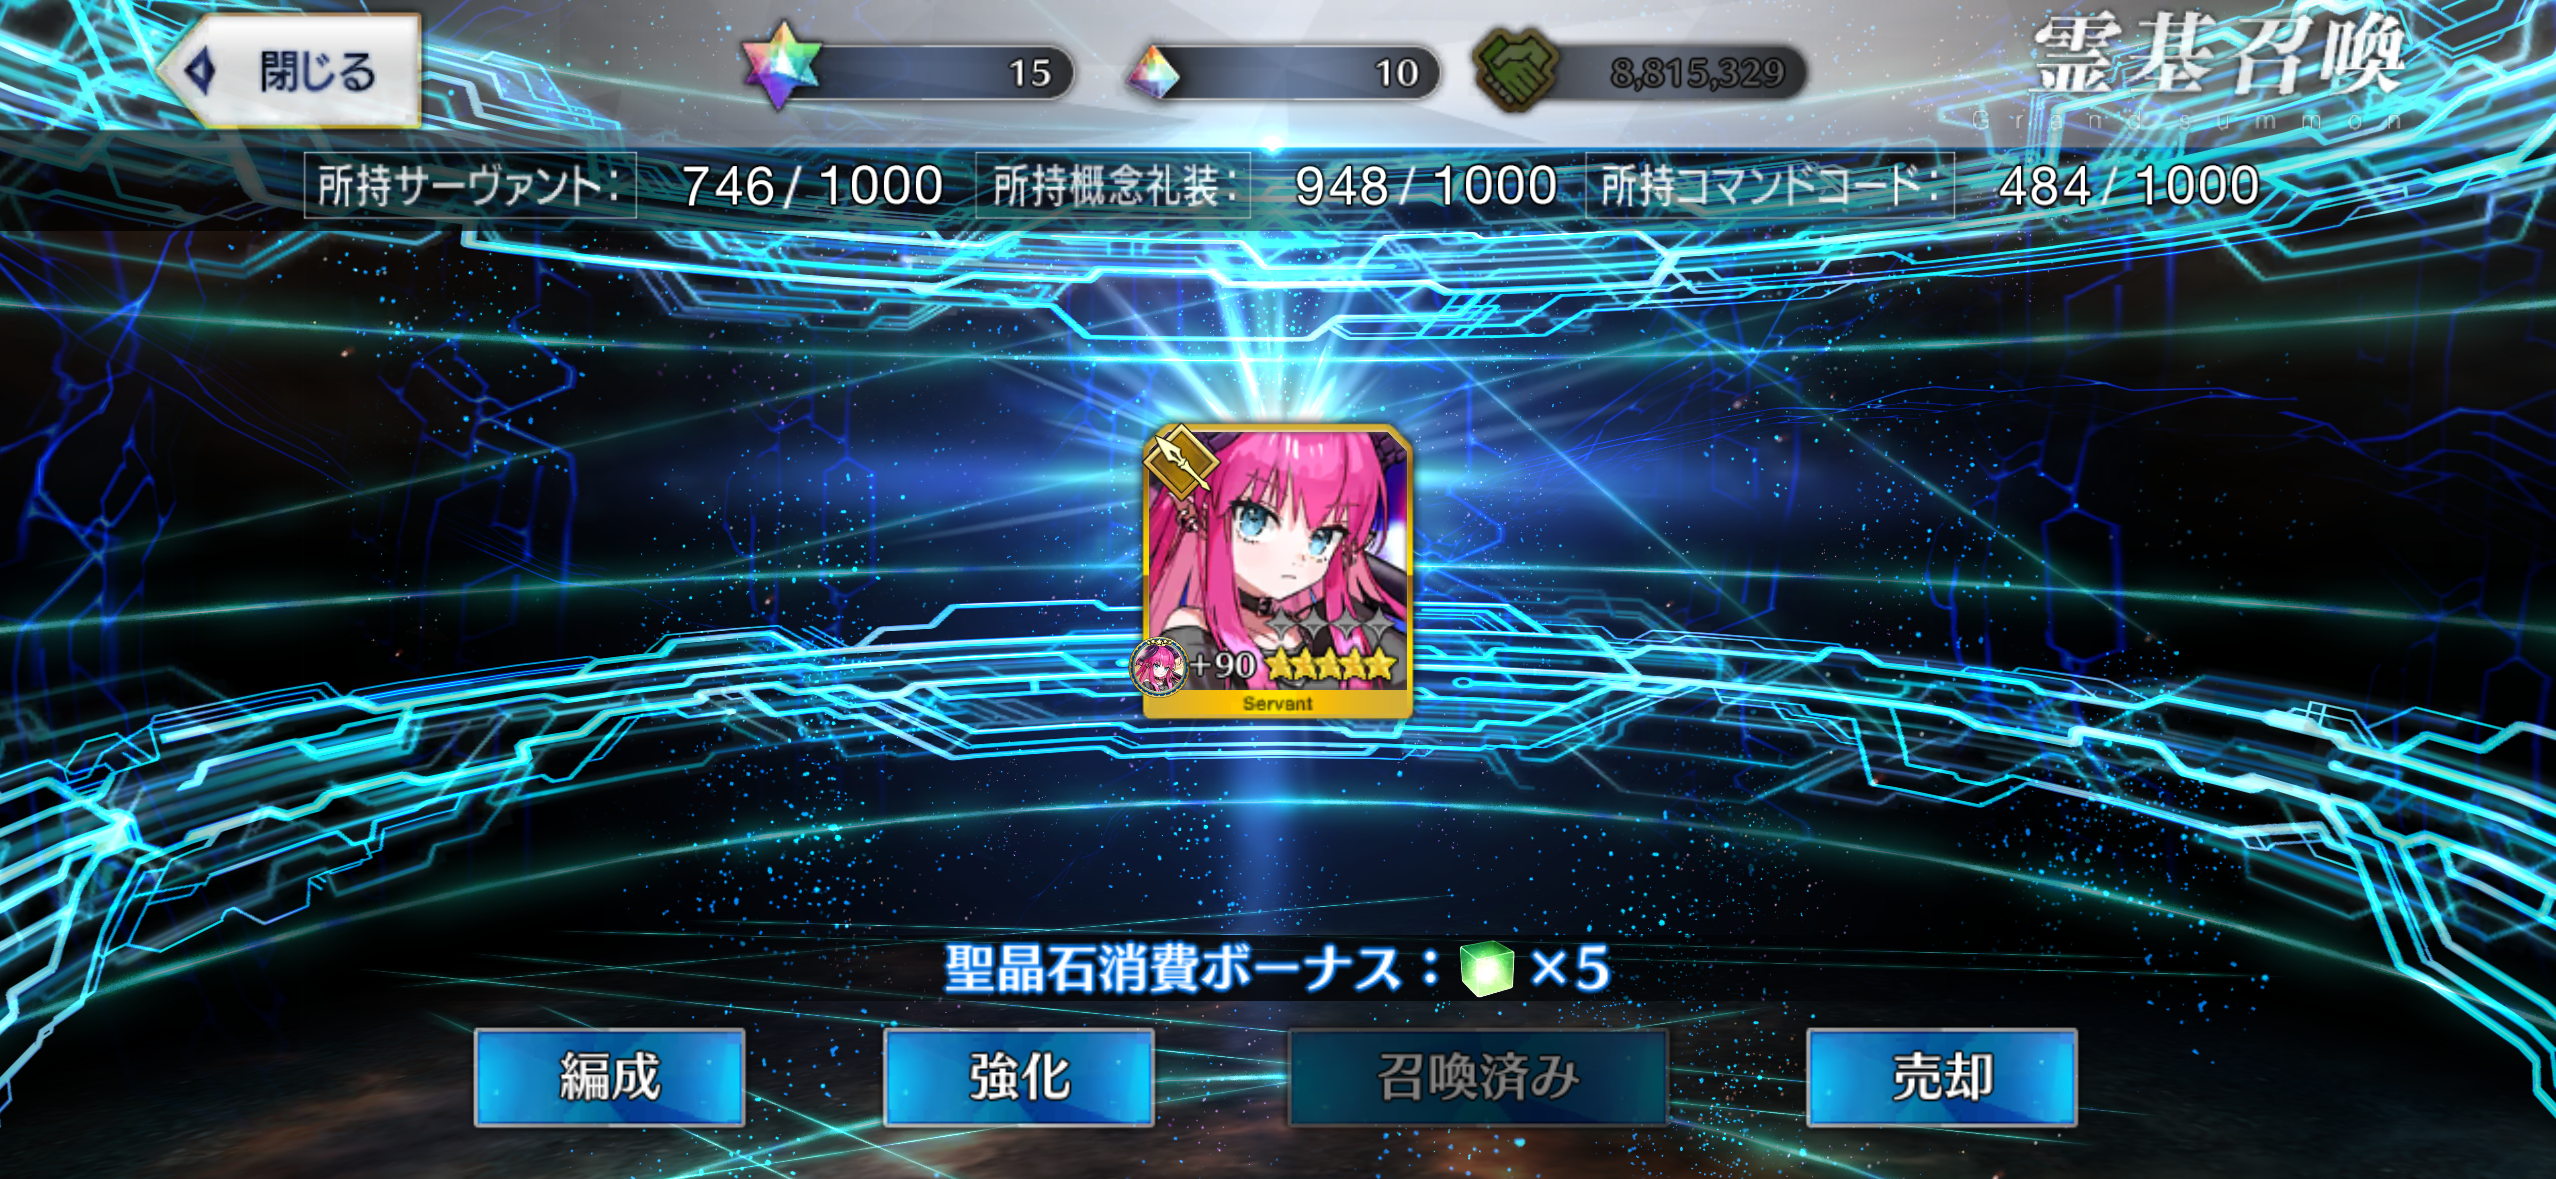Click the 所持コマンドコード count 484/1000

[x=2129, y=186]
